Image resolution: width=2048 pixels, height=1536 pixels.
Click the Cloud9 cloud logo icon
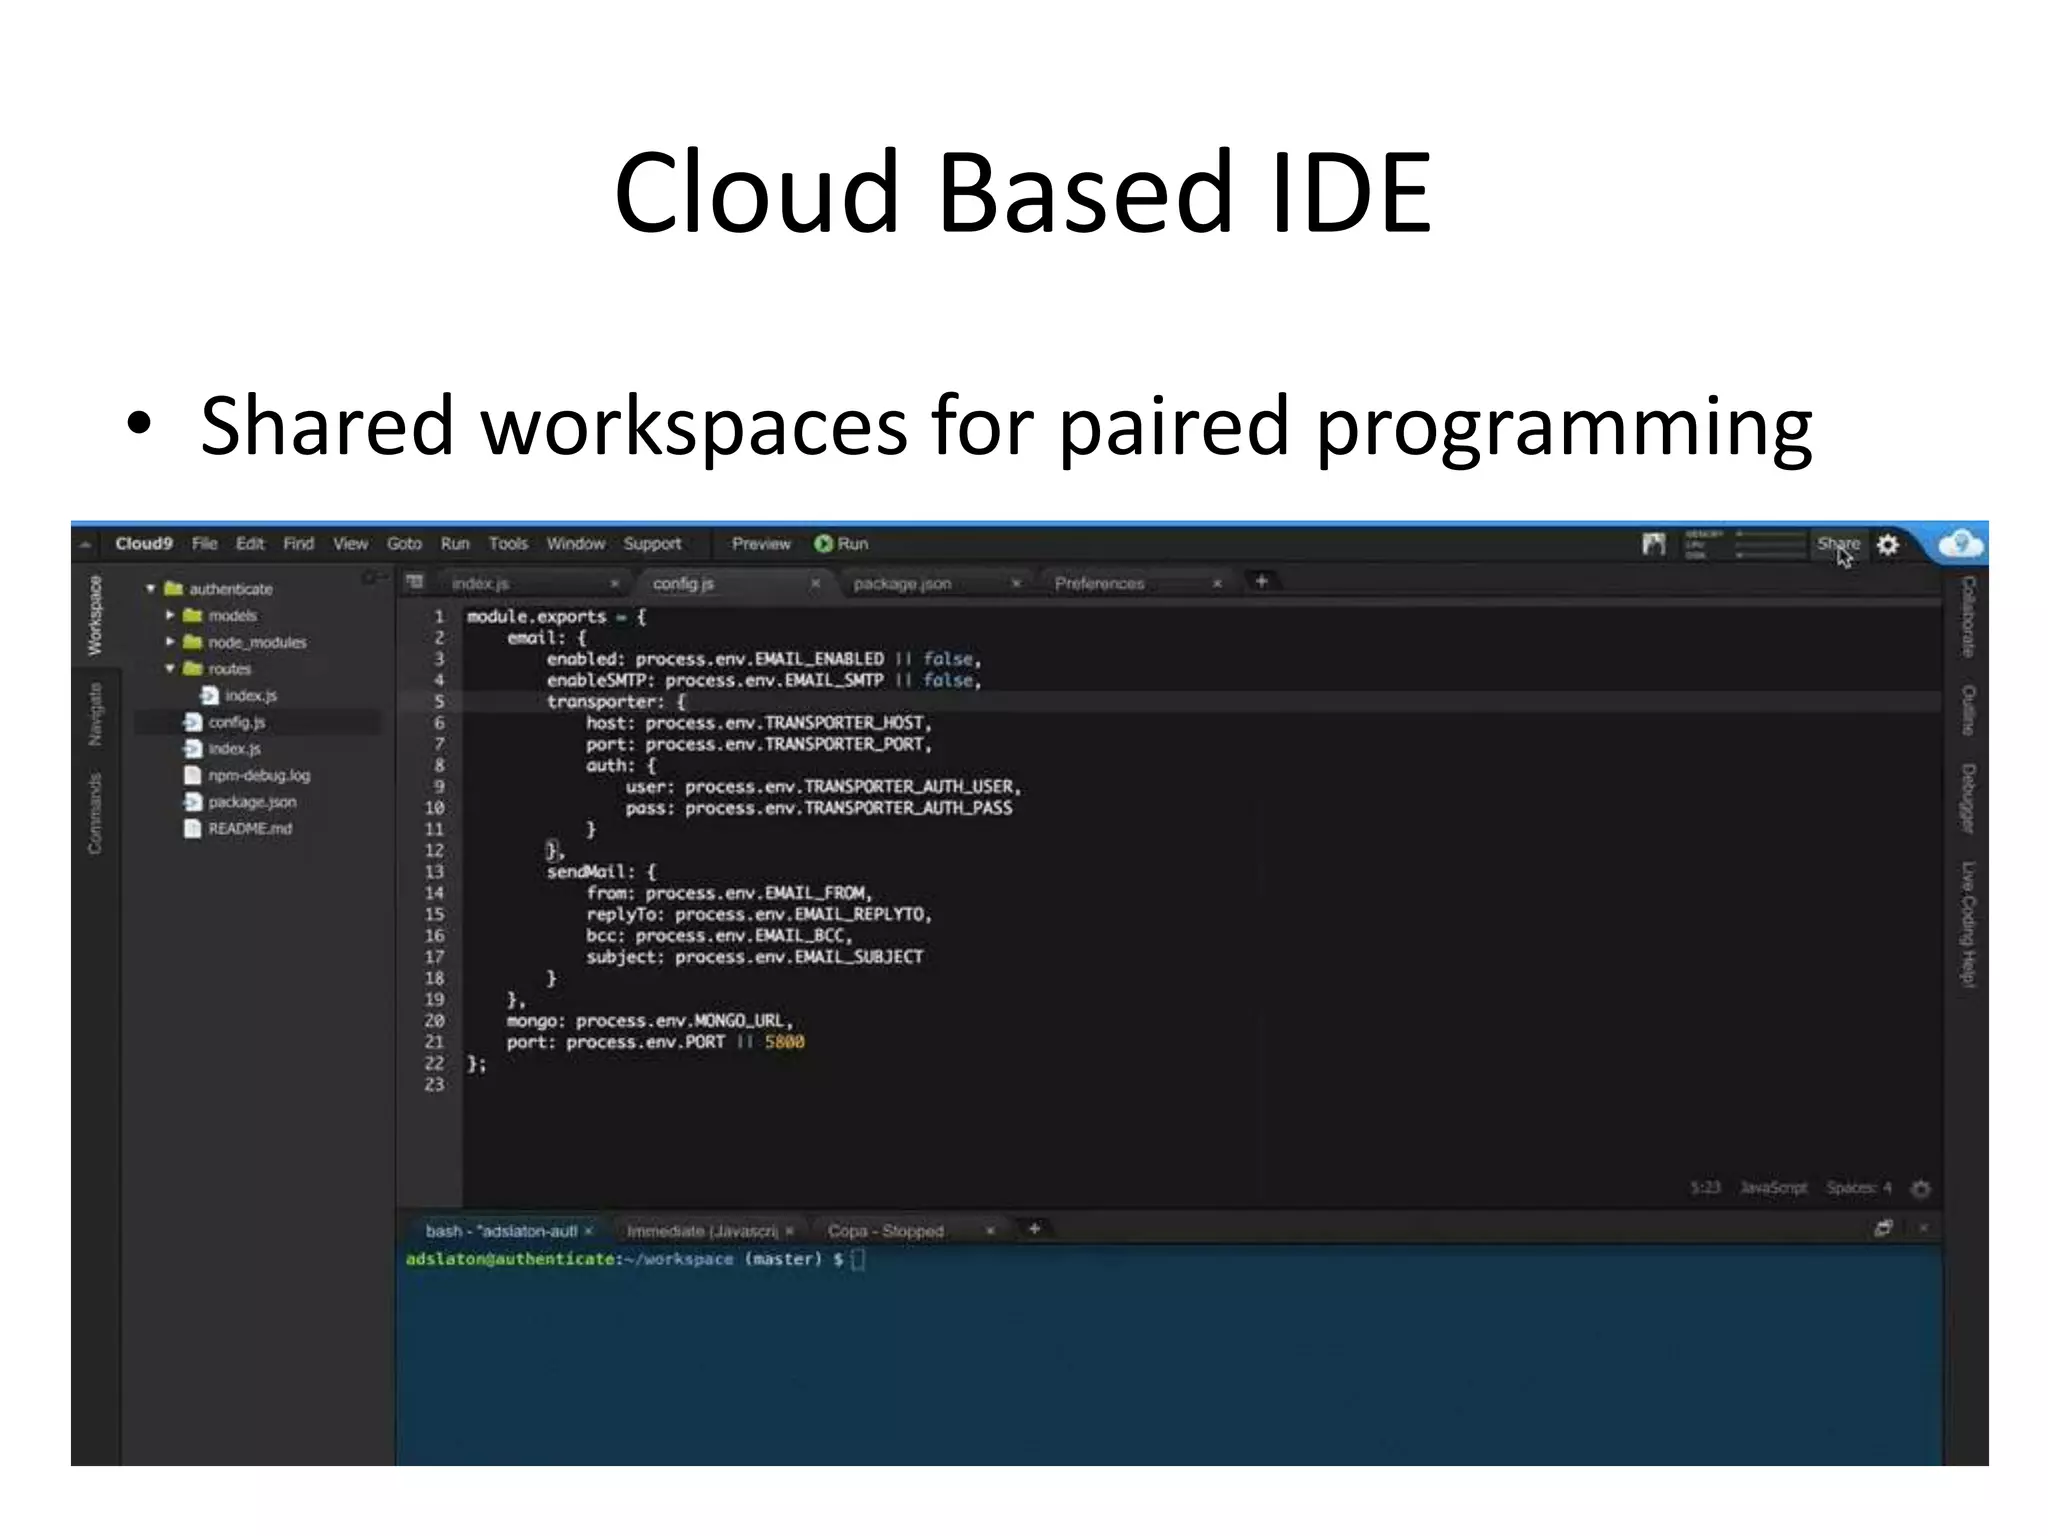[x=1960, y=545]
